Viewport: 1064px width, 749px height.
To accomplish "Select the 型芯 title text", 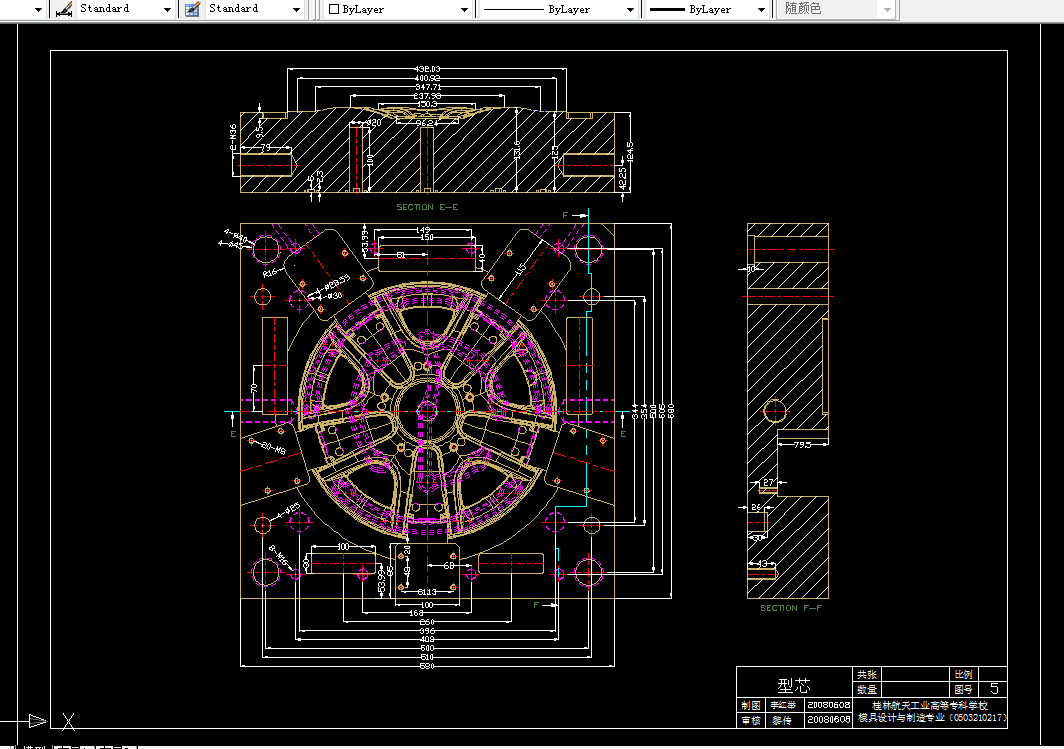I will (794, 685).
